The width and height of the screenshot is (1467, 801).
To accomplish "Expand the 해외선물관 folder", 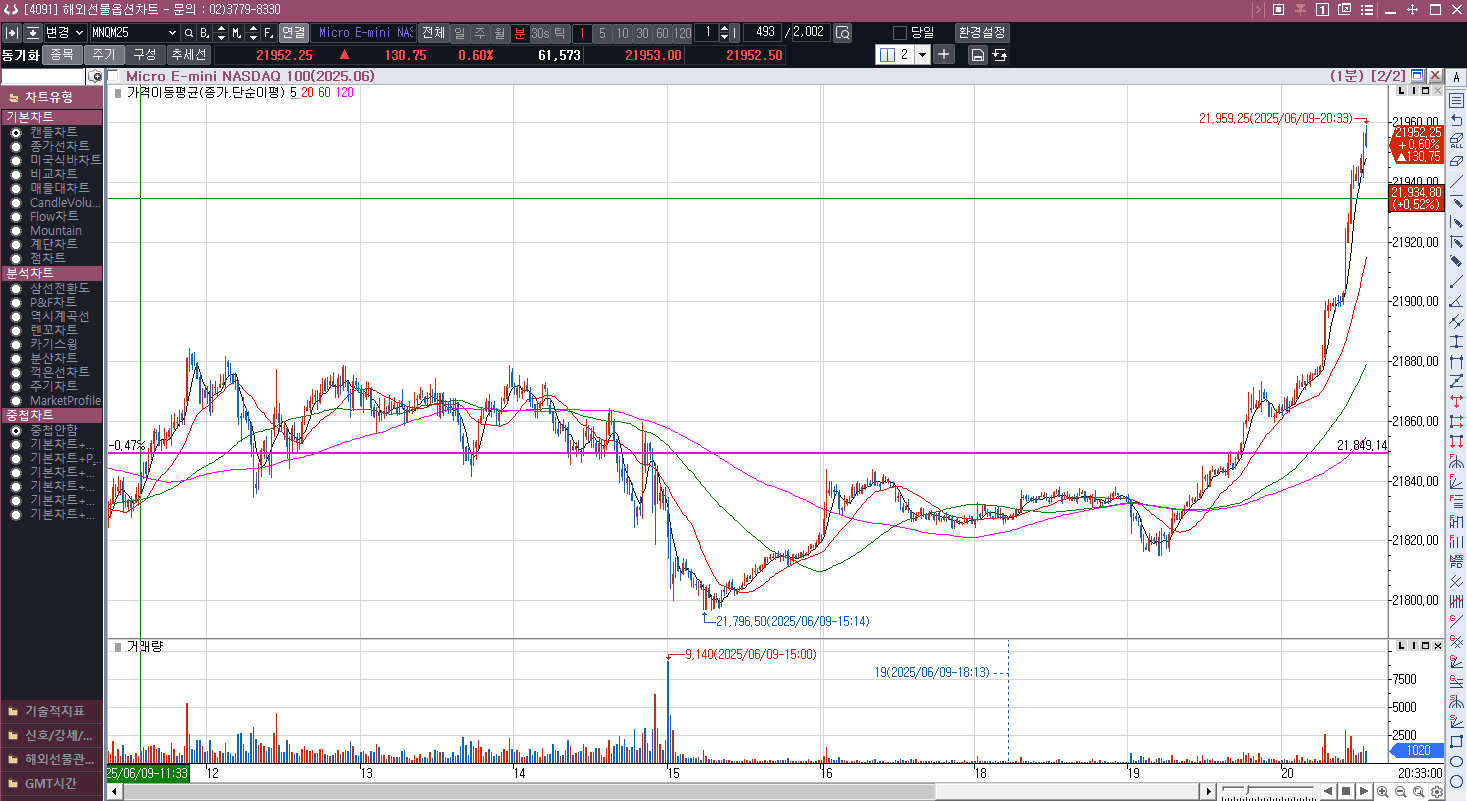I will (x=52, y=760).
